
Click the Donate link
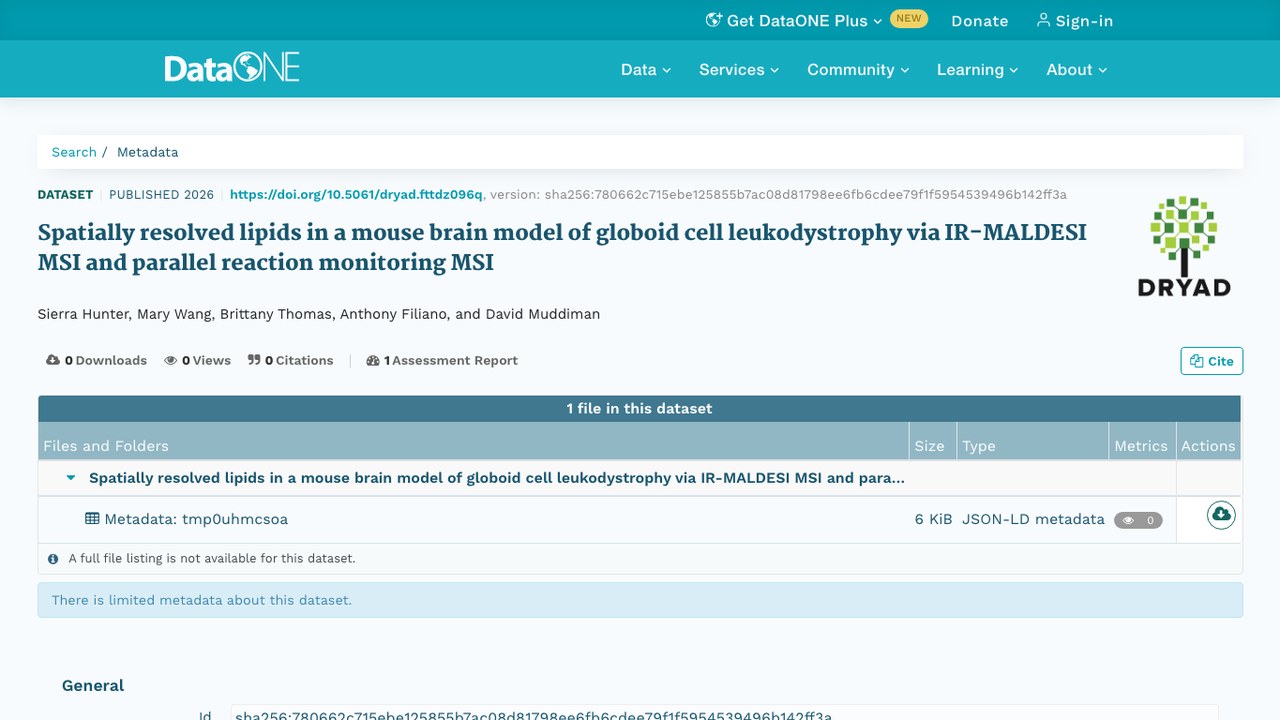(x=980, y=21)
